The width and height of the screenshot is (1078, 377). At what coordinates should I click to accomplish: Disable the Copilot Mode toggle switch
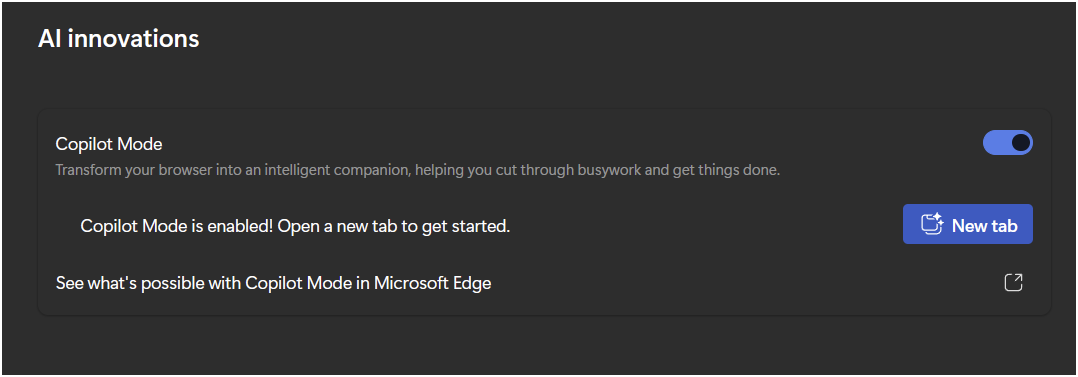(x=1008, y=142)
